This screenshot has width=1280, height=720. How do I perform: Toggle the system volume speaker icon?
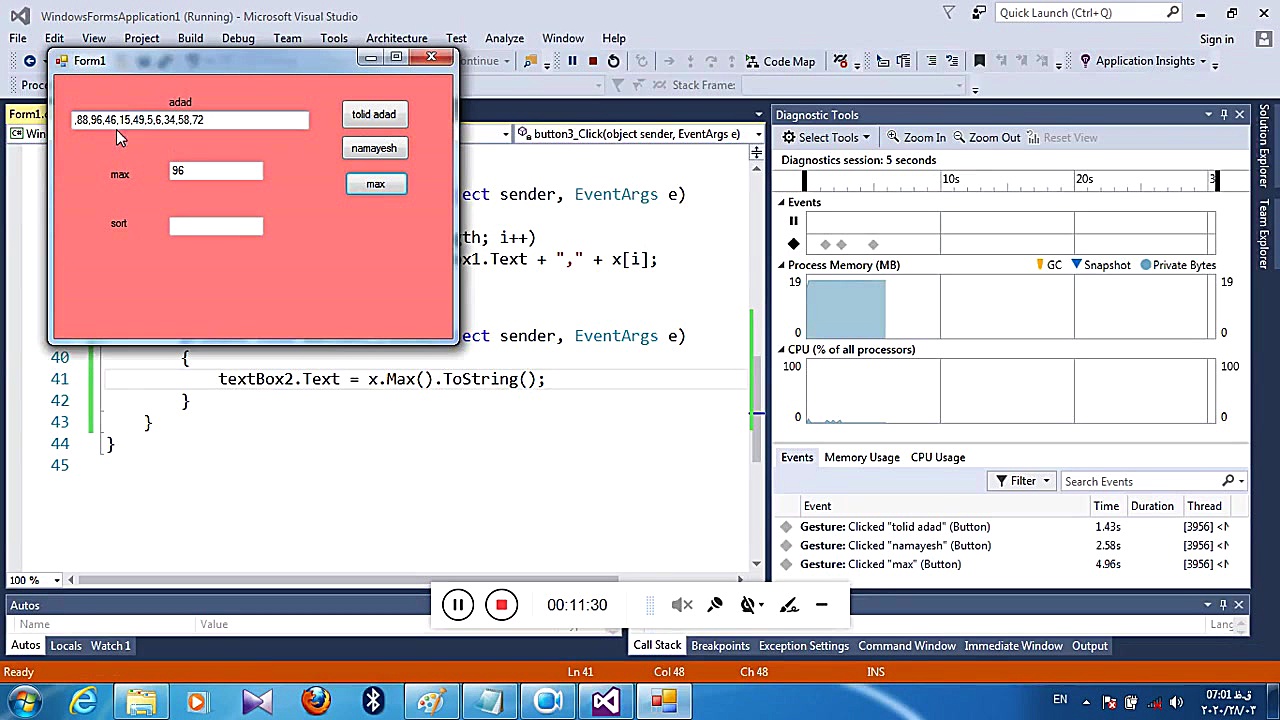1176,701
